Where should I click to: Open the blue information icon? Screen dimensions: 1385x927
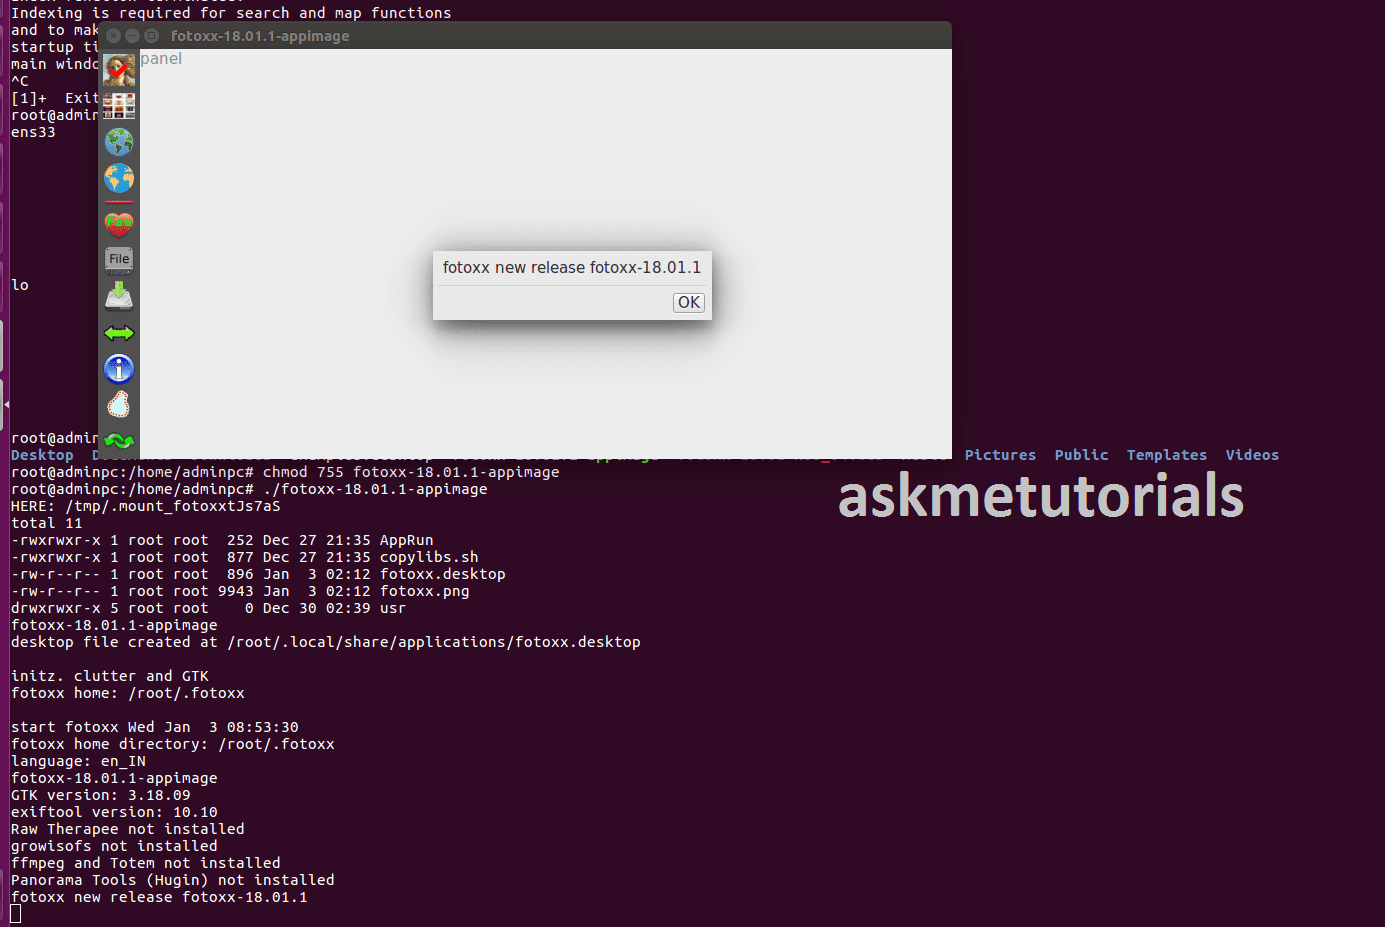click(119, 369)
